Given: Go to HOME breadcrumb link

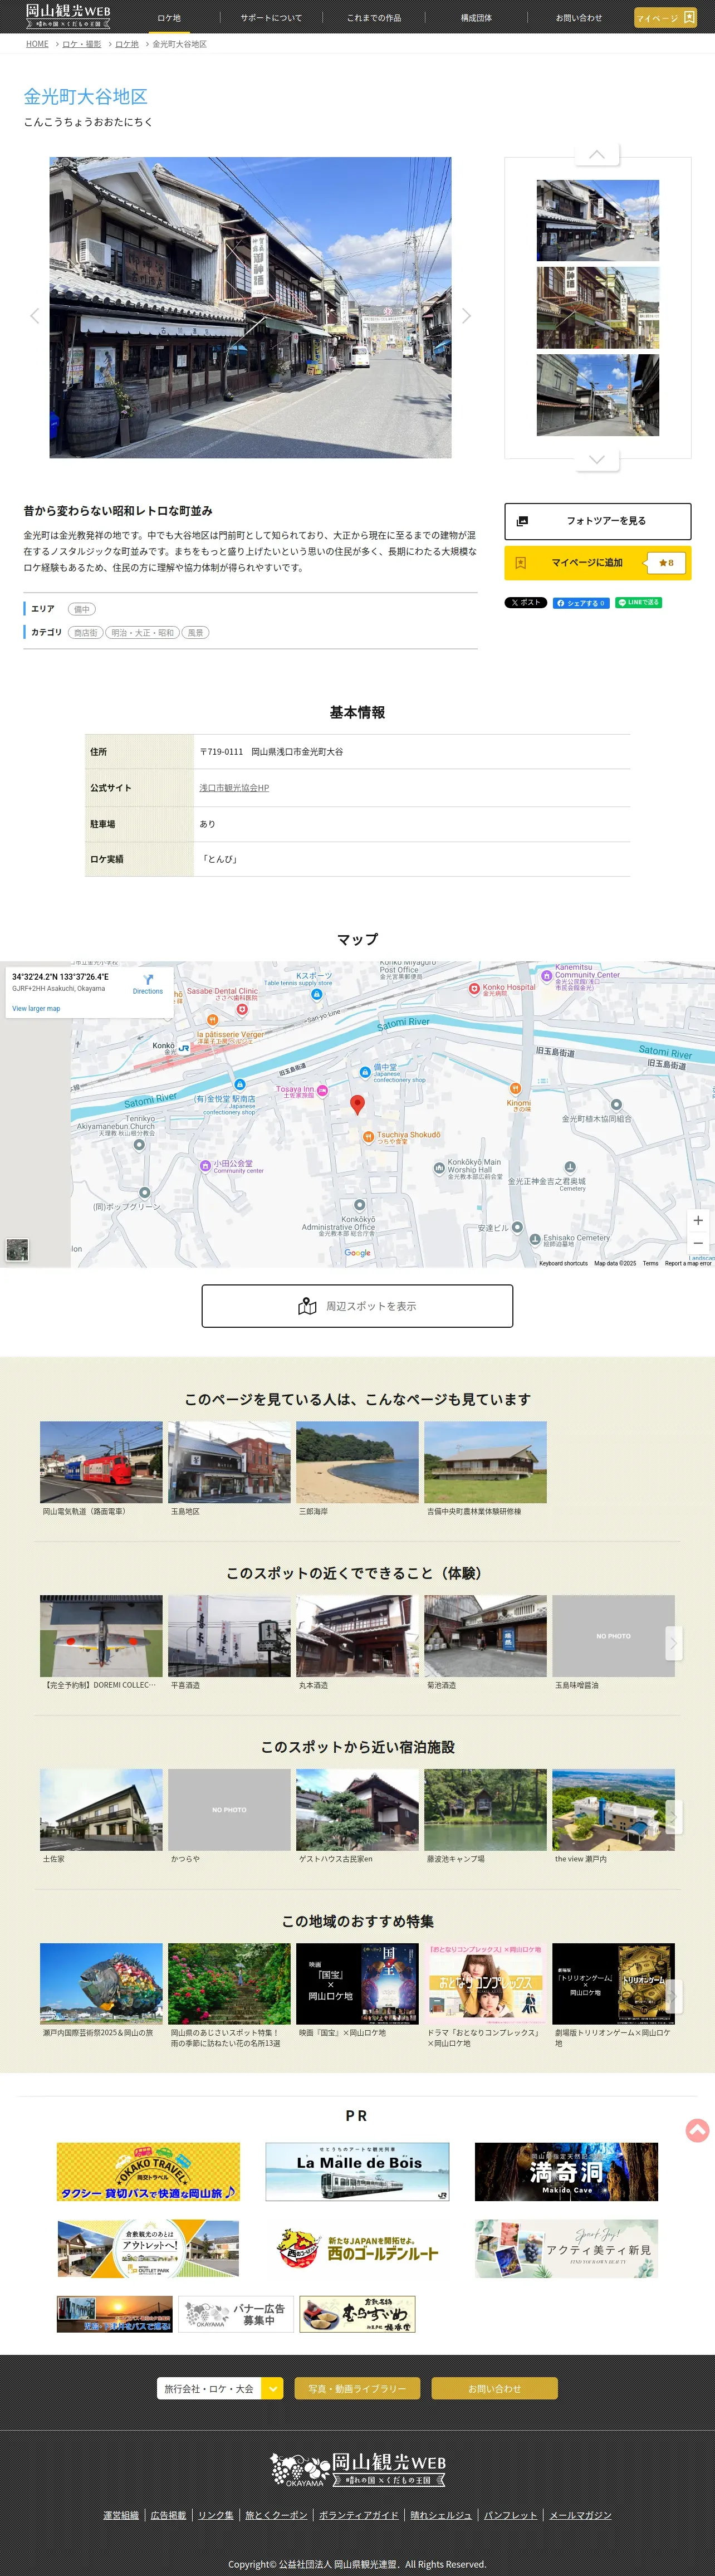Looking at the screenshot, I should pos(37,44).
